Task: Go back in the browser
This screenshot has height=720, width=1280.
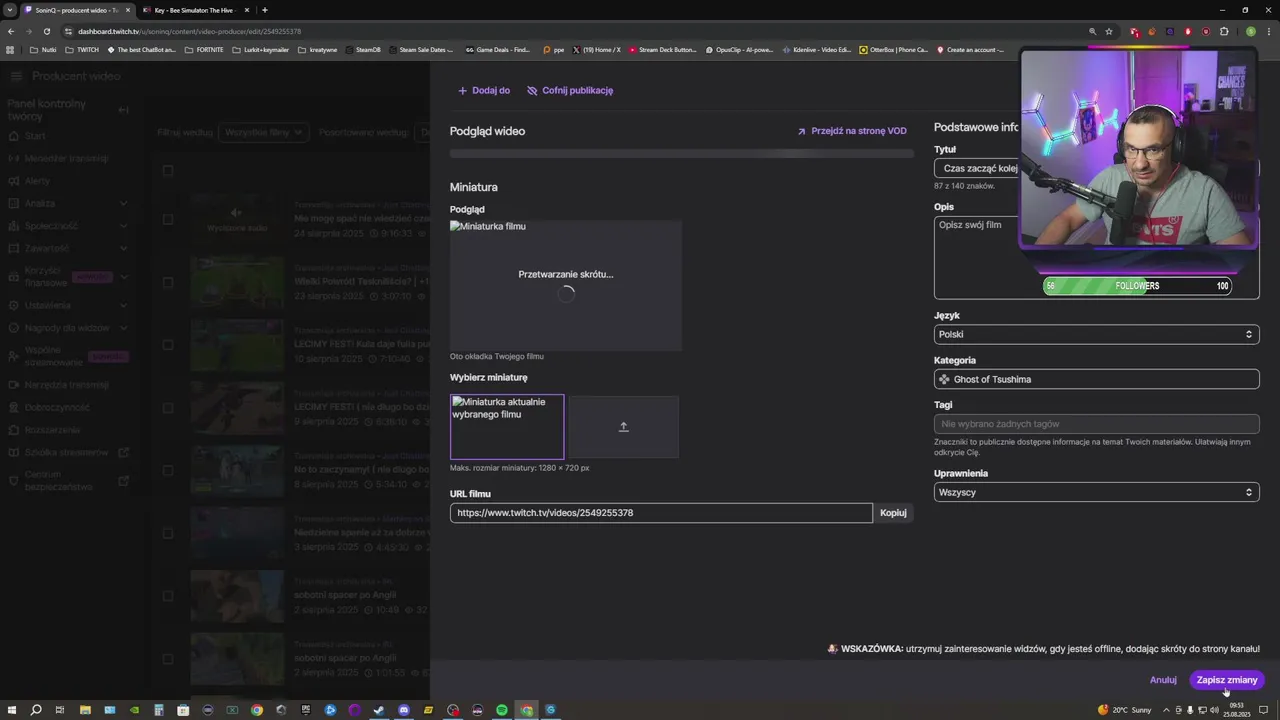Action: click(x=12, y=31)
